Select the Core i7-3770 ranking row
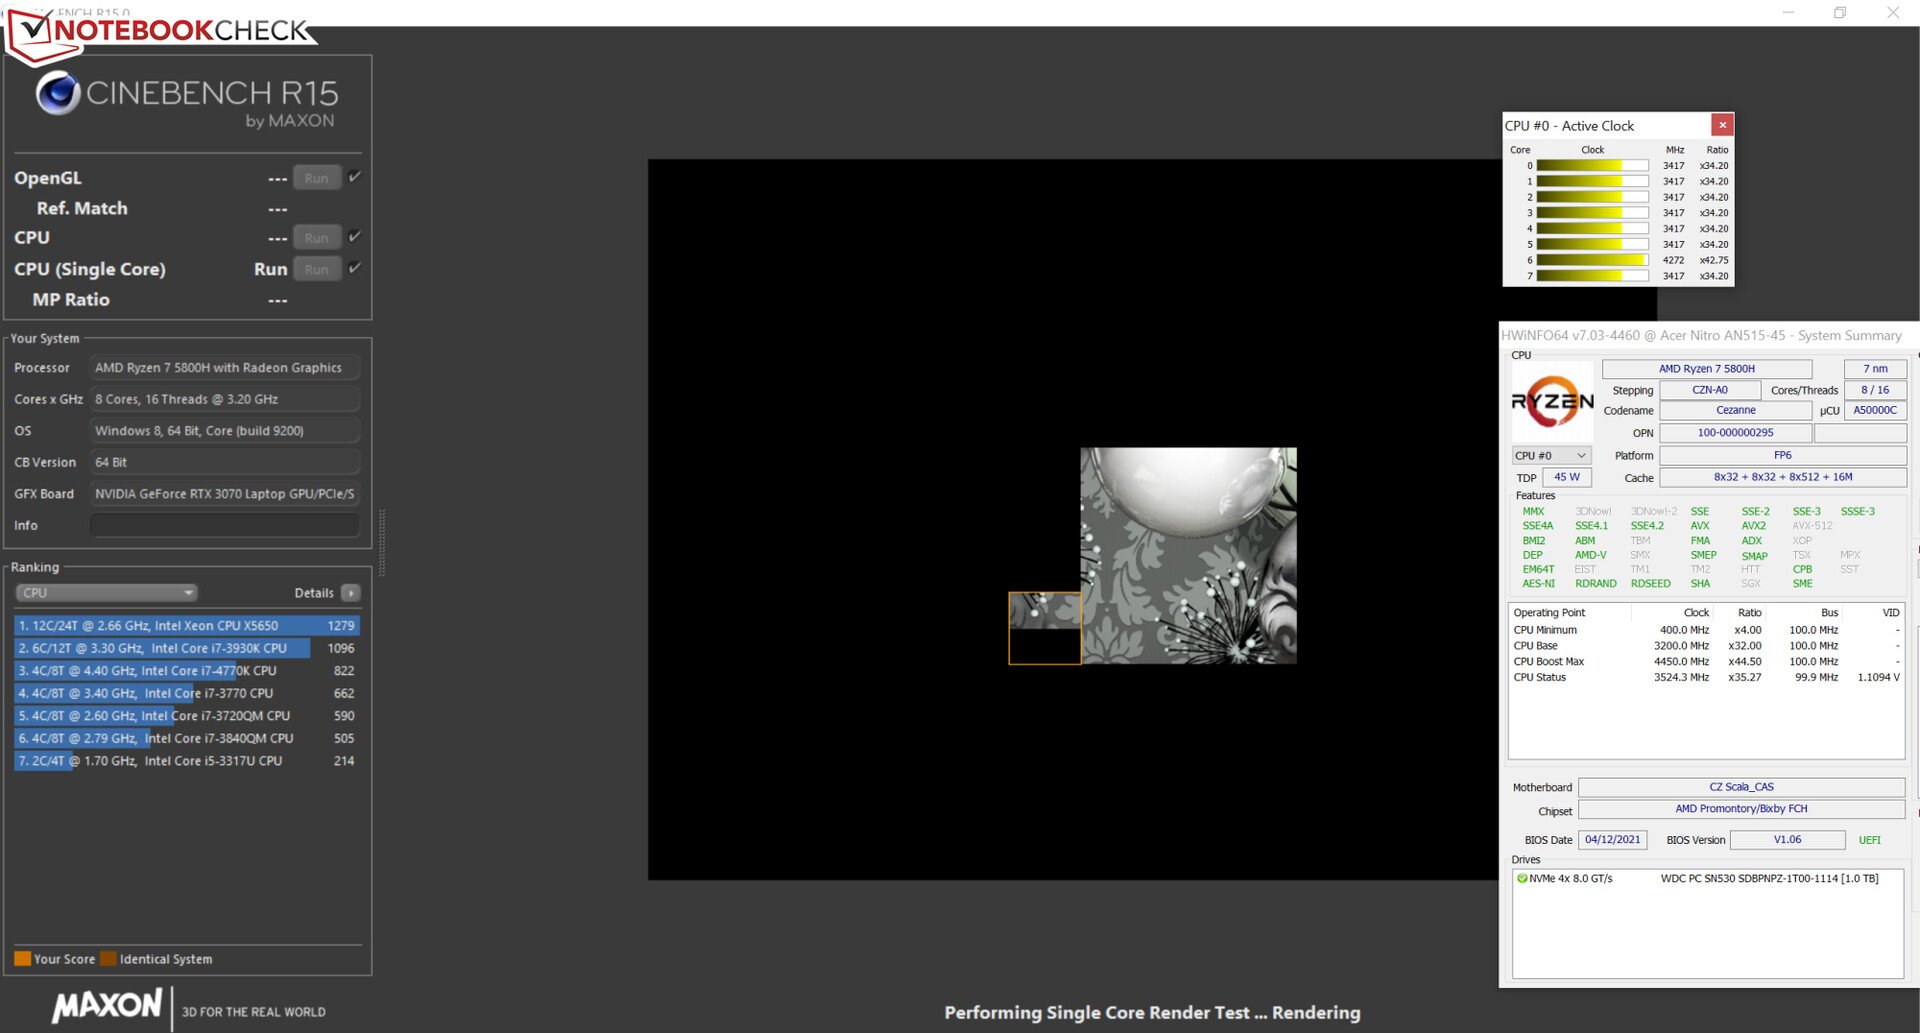 (x=187, y=693)
